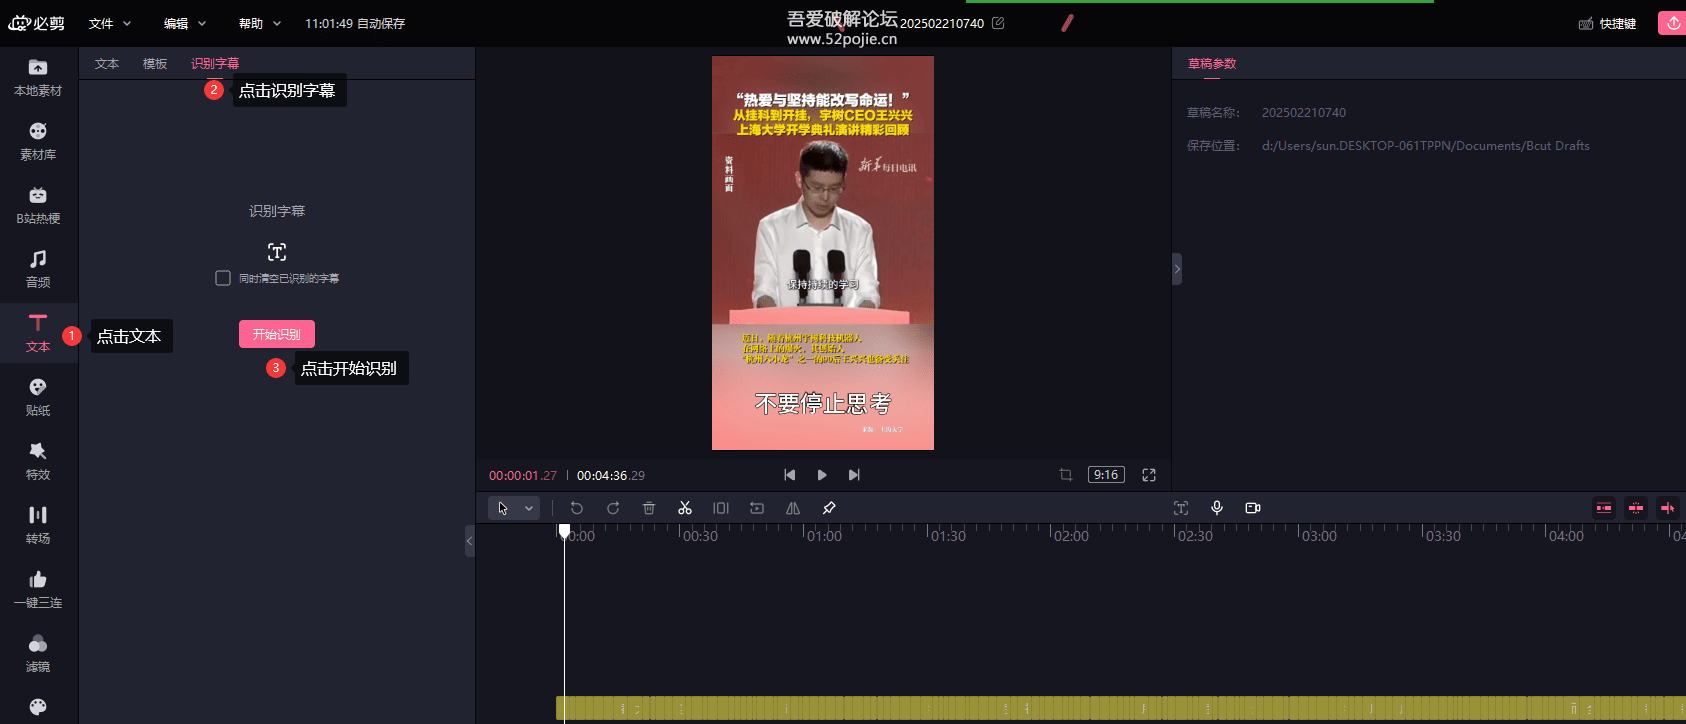Image resolution: width=1686 pixels, height=724 pixels.
Task: Collapse the left panel arrow by the timeline
Action: tap(470, 541)
